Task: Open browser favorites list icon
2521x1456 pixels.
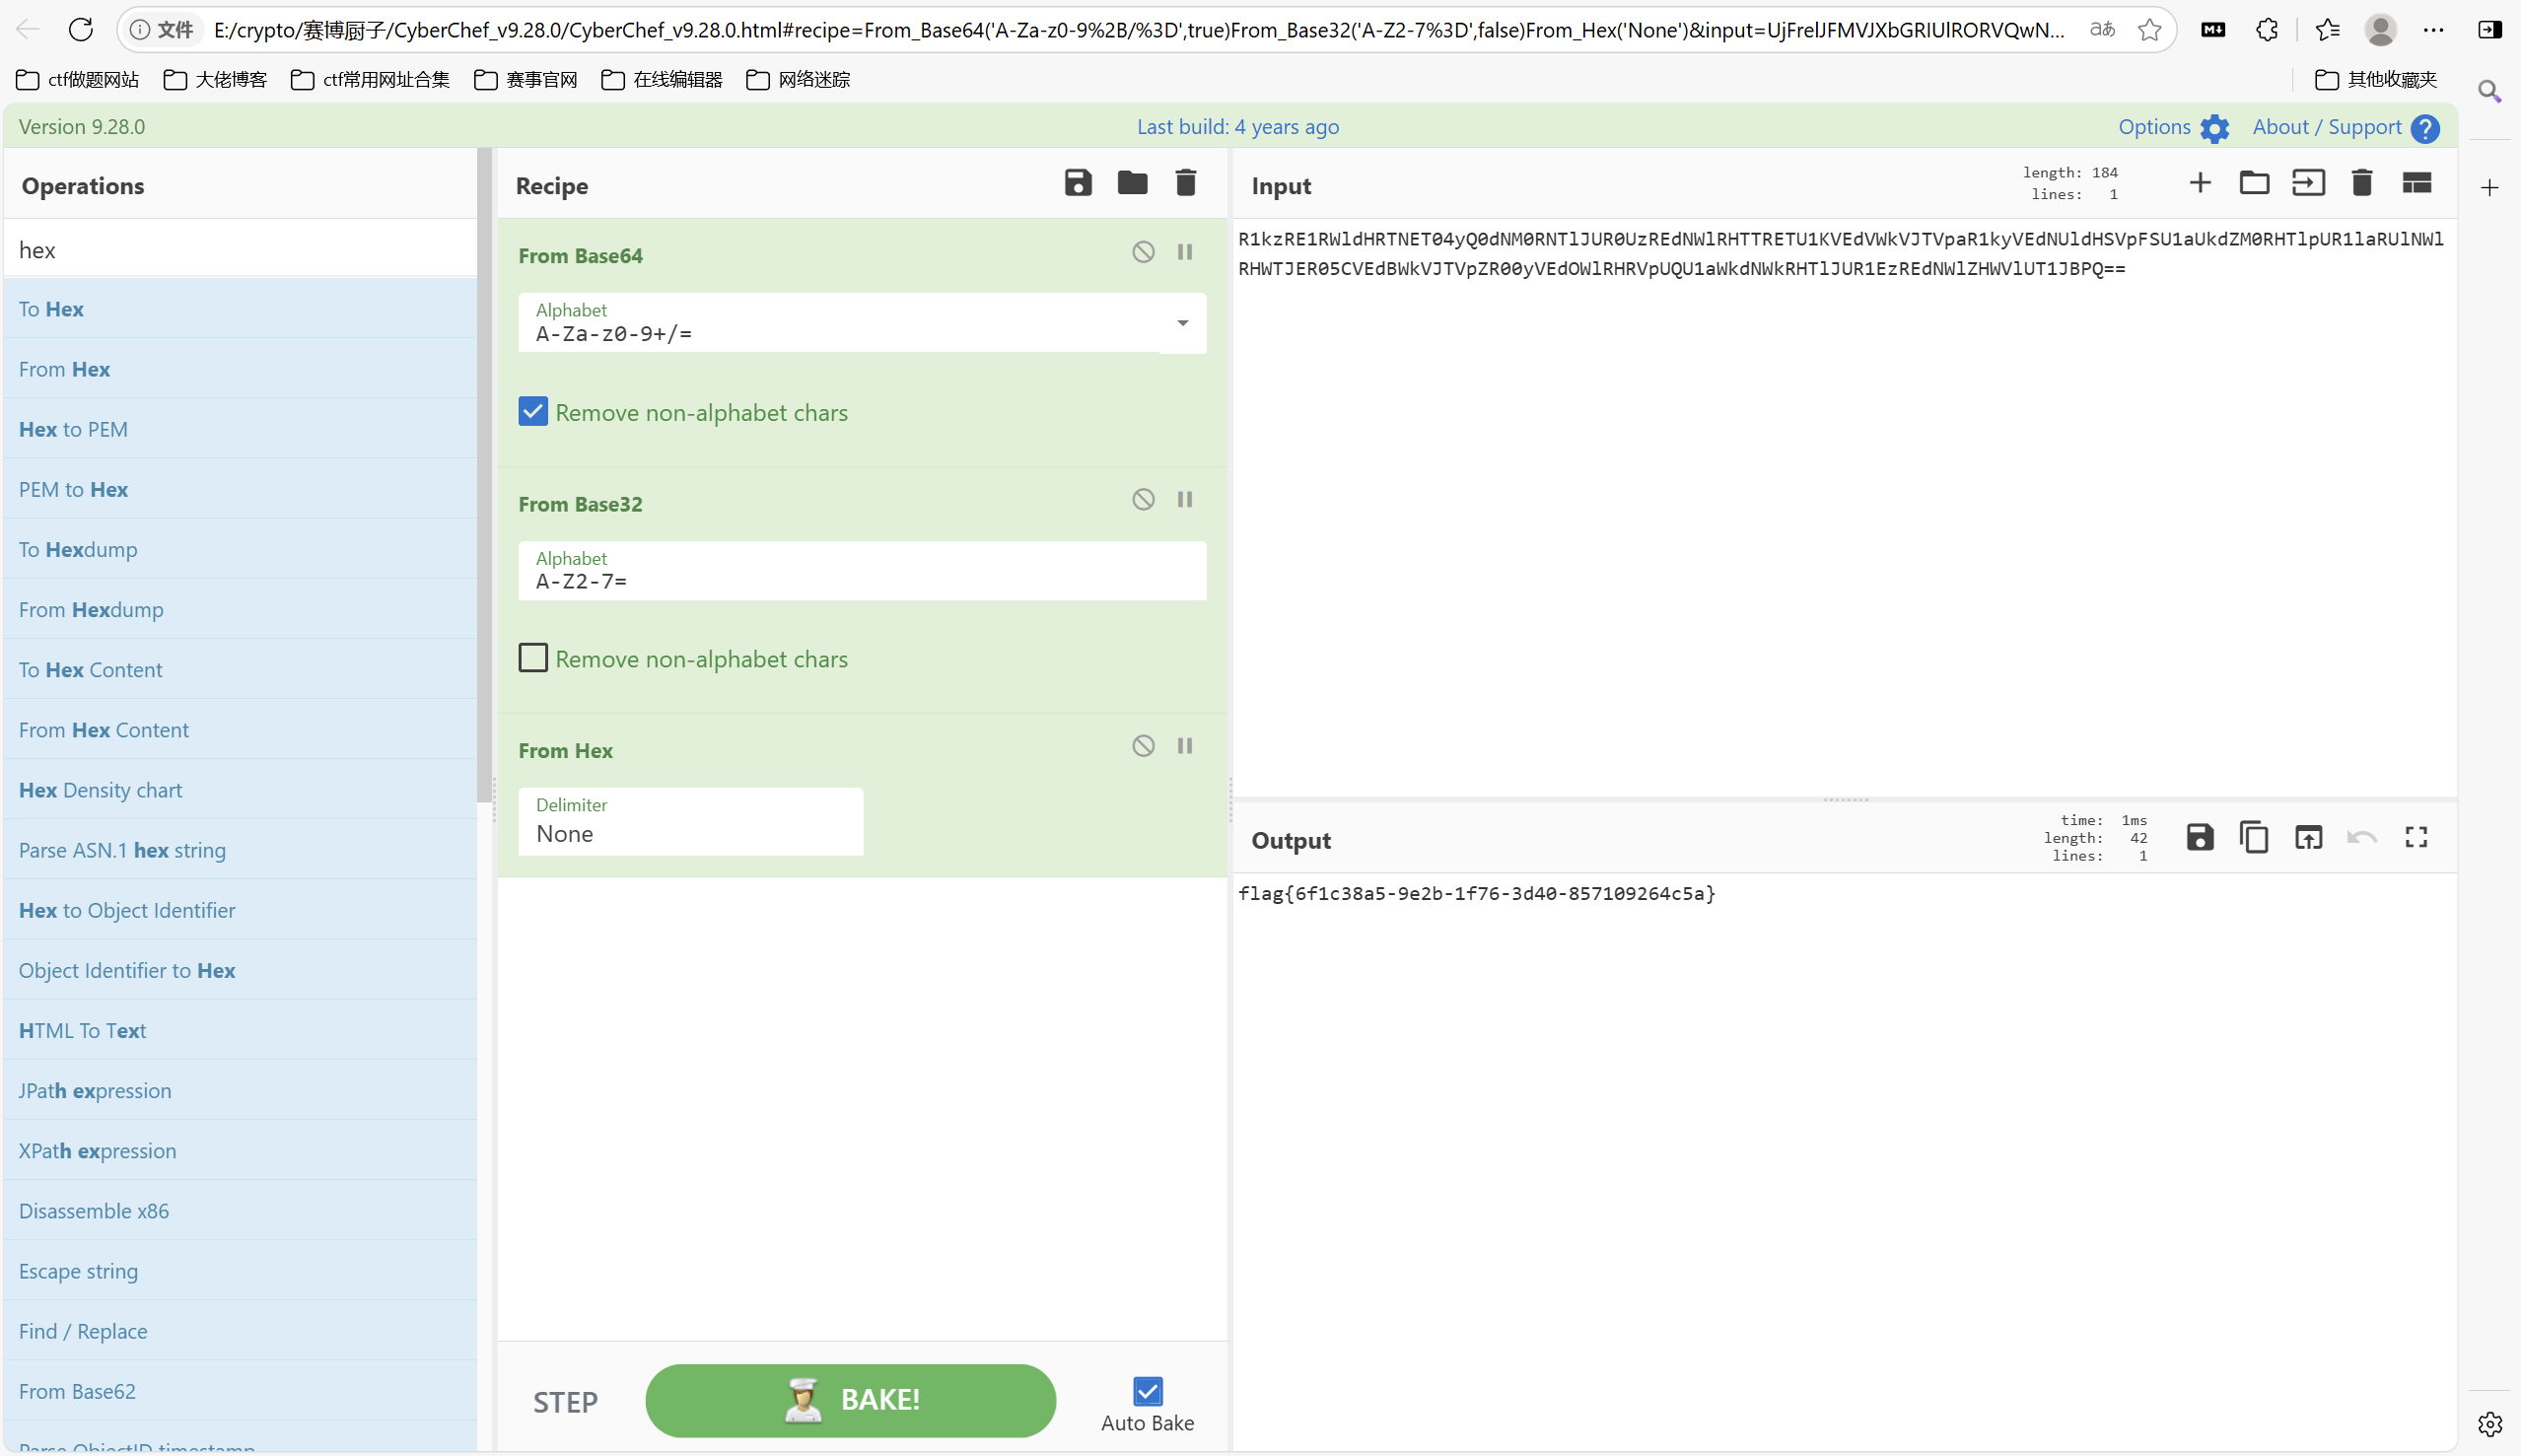Action: pos(2327,30)
